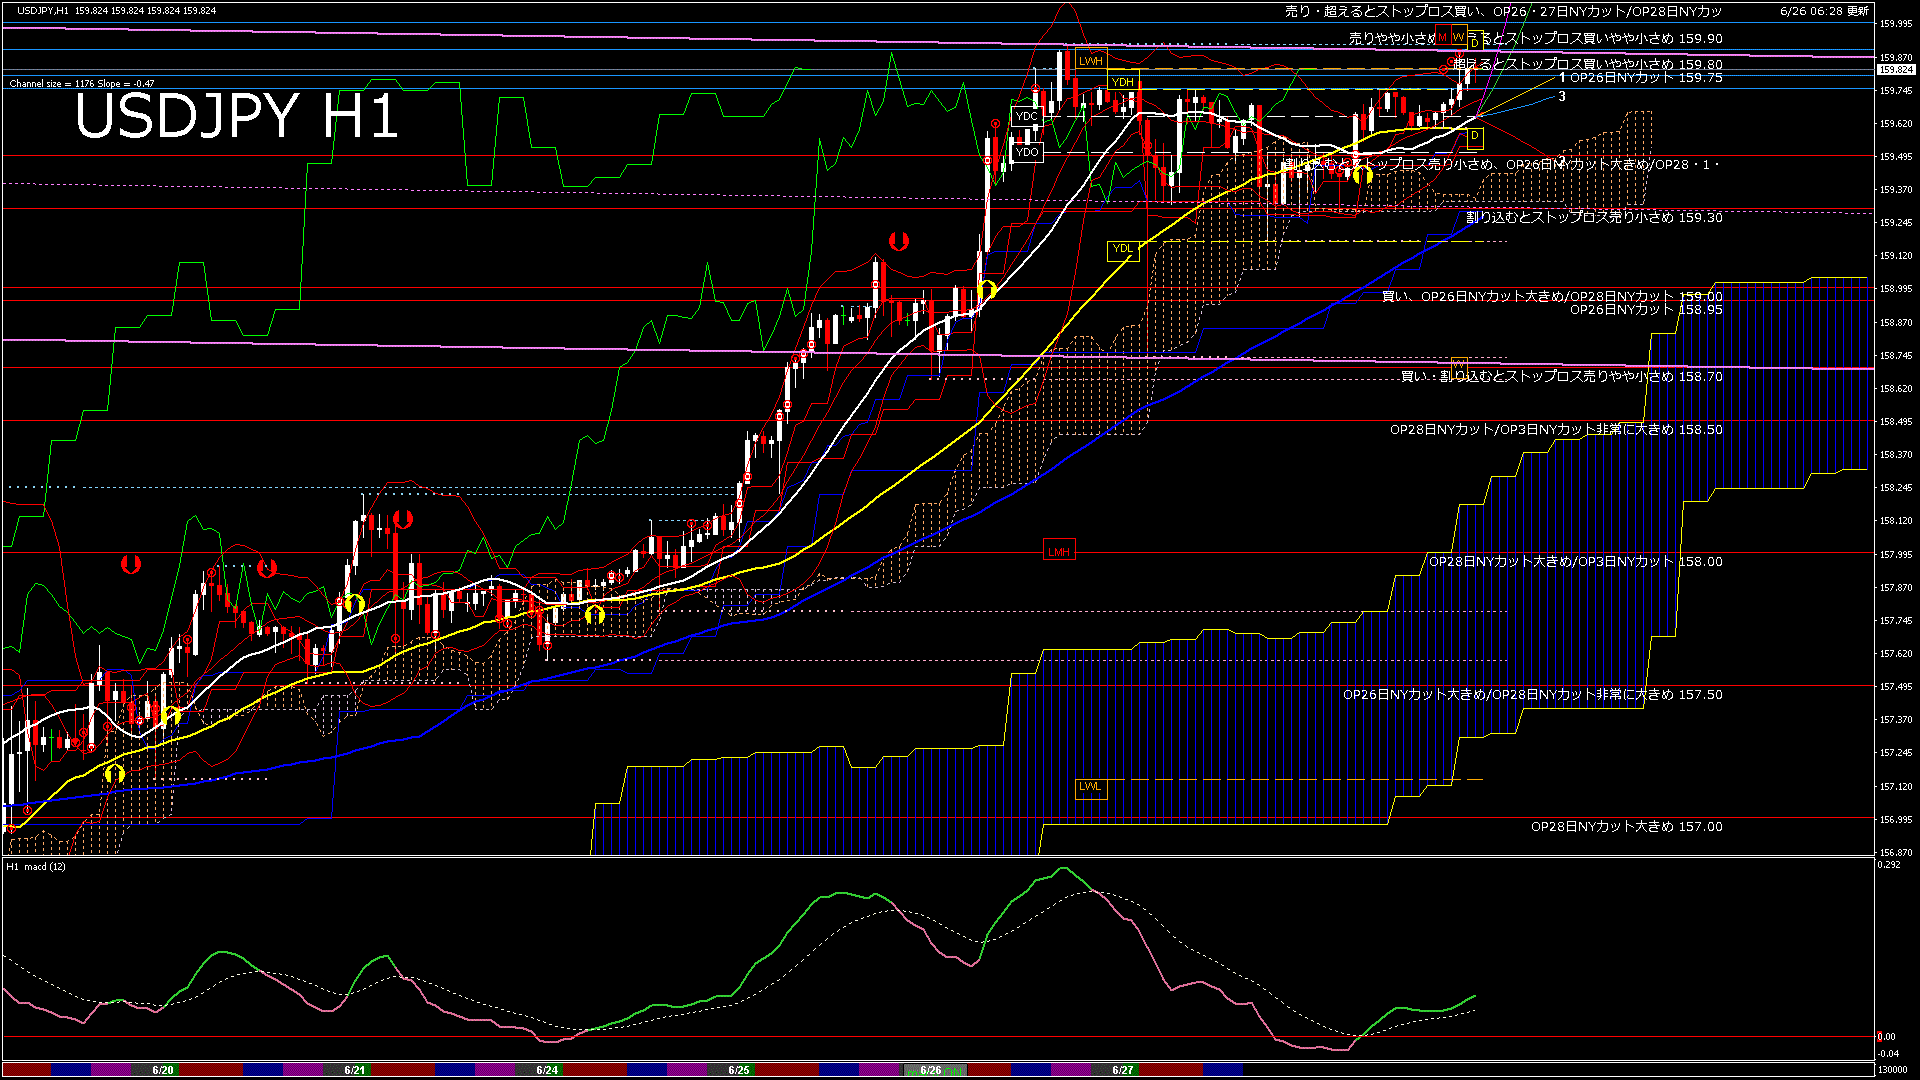The image size is (1920, 1080).
Task: Select the 6/20 date marker
Action: pos(163,1070)
